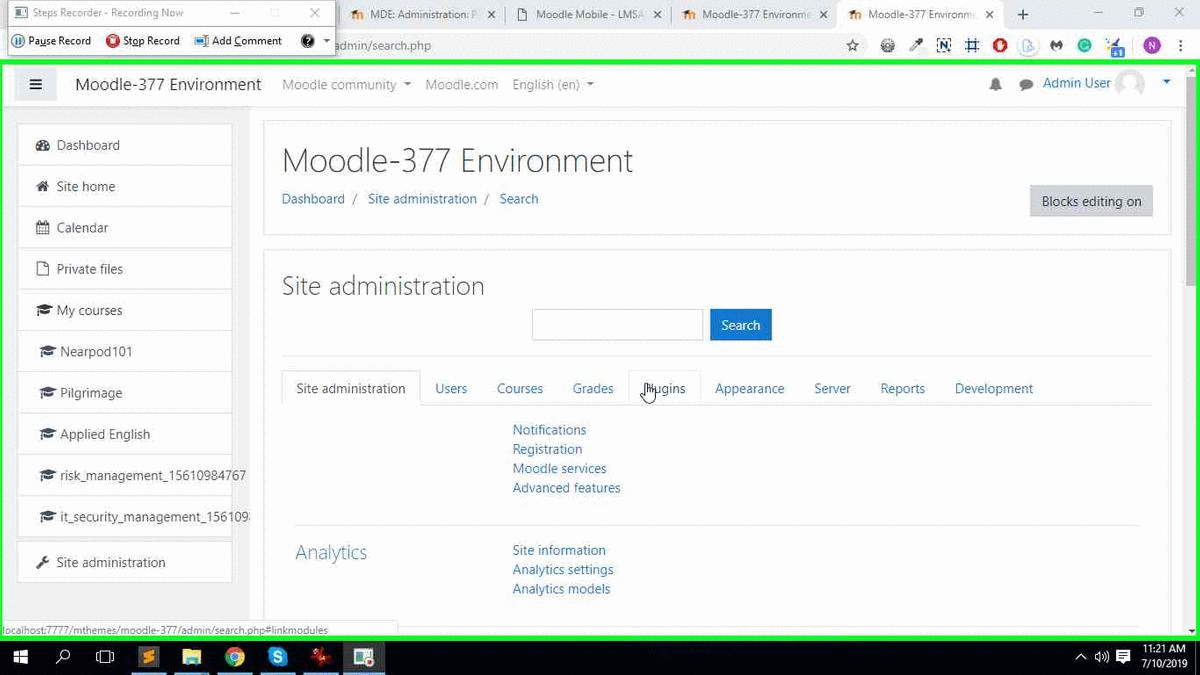Open the Pilgrimage course in sidebar
Viewport: 1200px width, 675px height.
[125, 393]
